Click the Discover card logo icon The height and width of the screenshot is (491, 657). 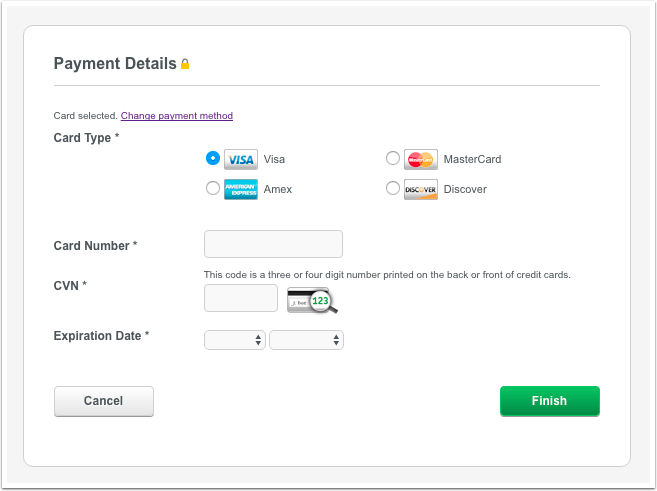coord(421,189)
